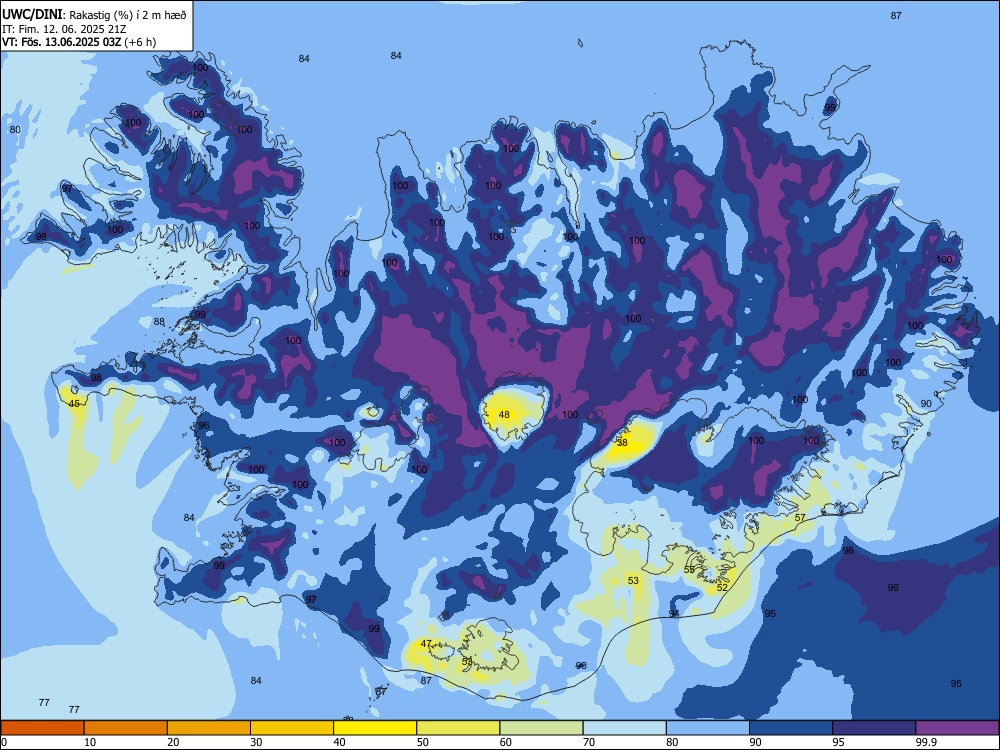Screen dimensions: 1000x750
Task: Click the '99.9' legend tick label
Action: coord(926,742)
